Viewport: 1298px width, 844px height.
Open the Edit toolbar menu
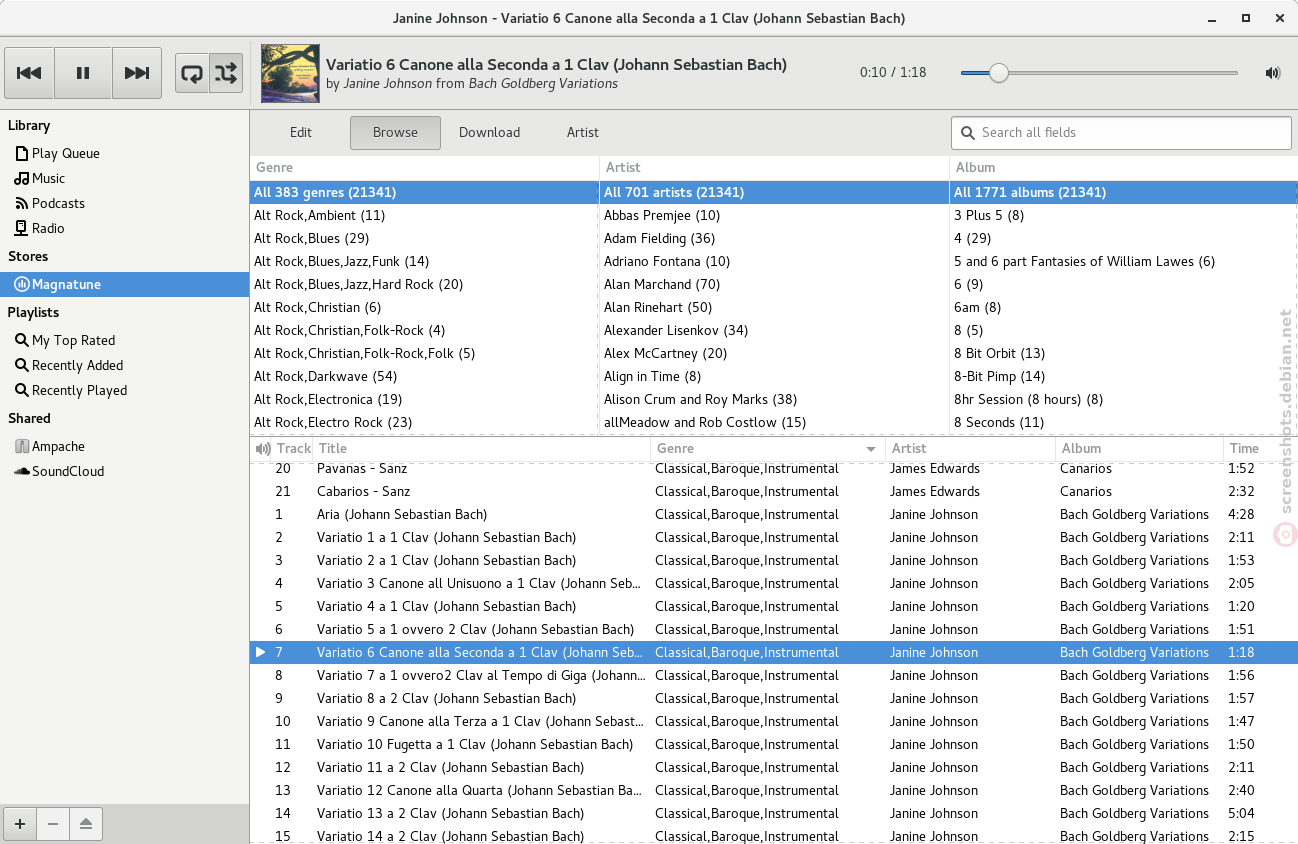301,132
